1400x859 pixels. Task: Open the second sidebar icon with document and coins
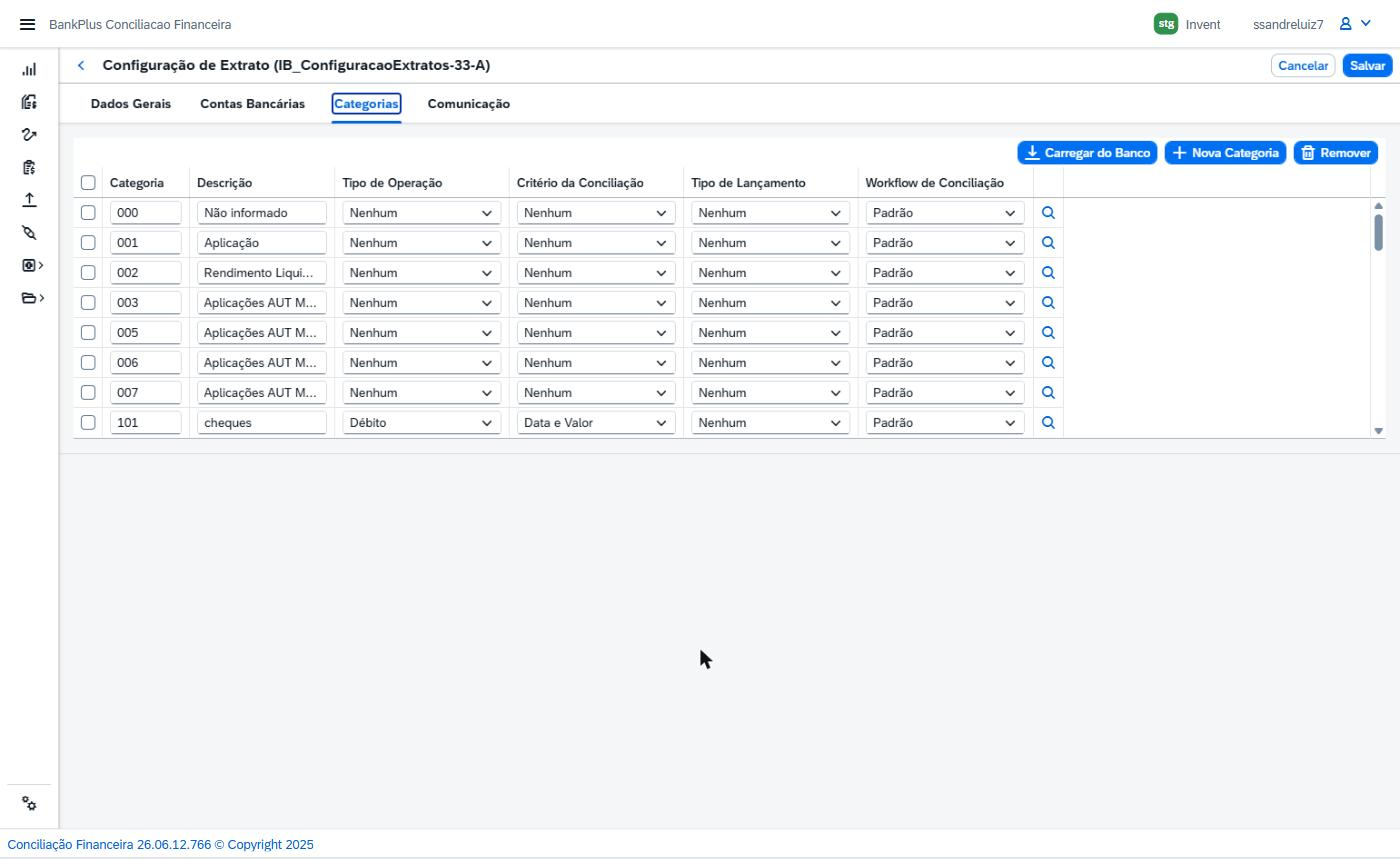(29, 102)
